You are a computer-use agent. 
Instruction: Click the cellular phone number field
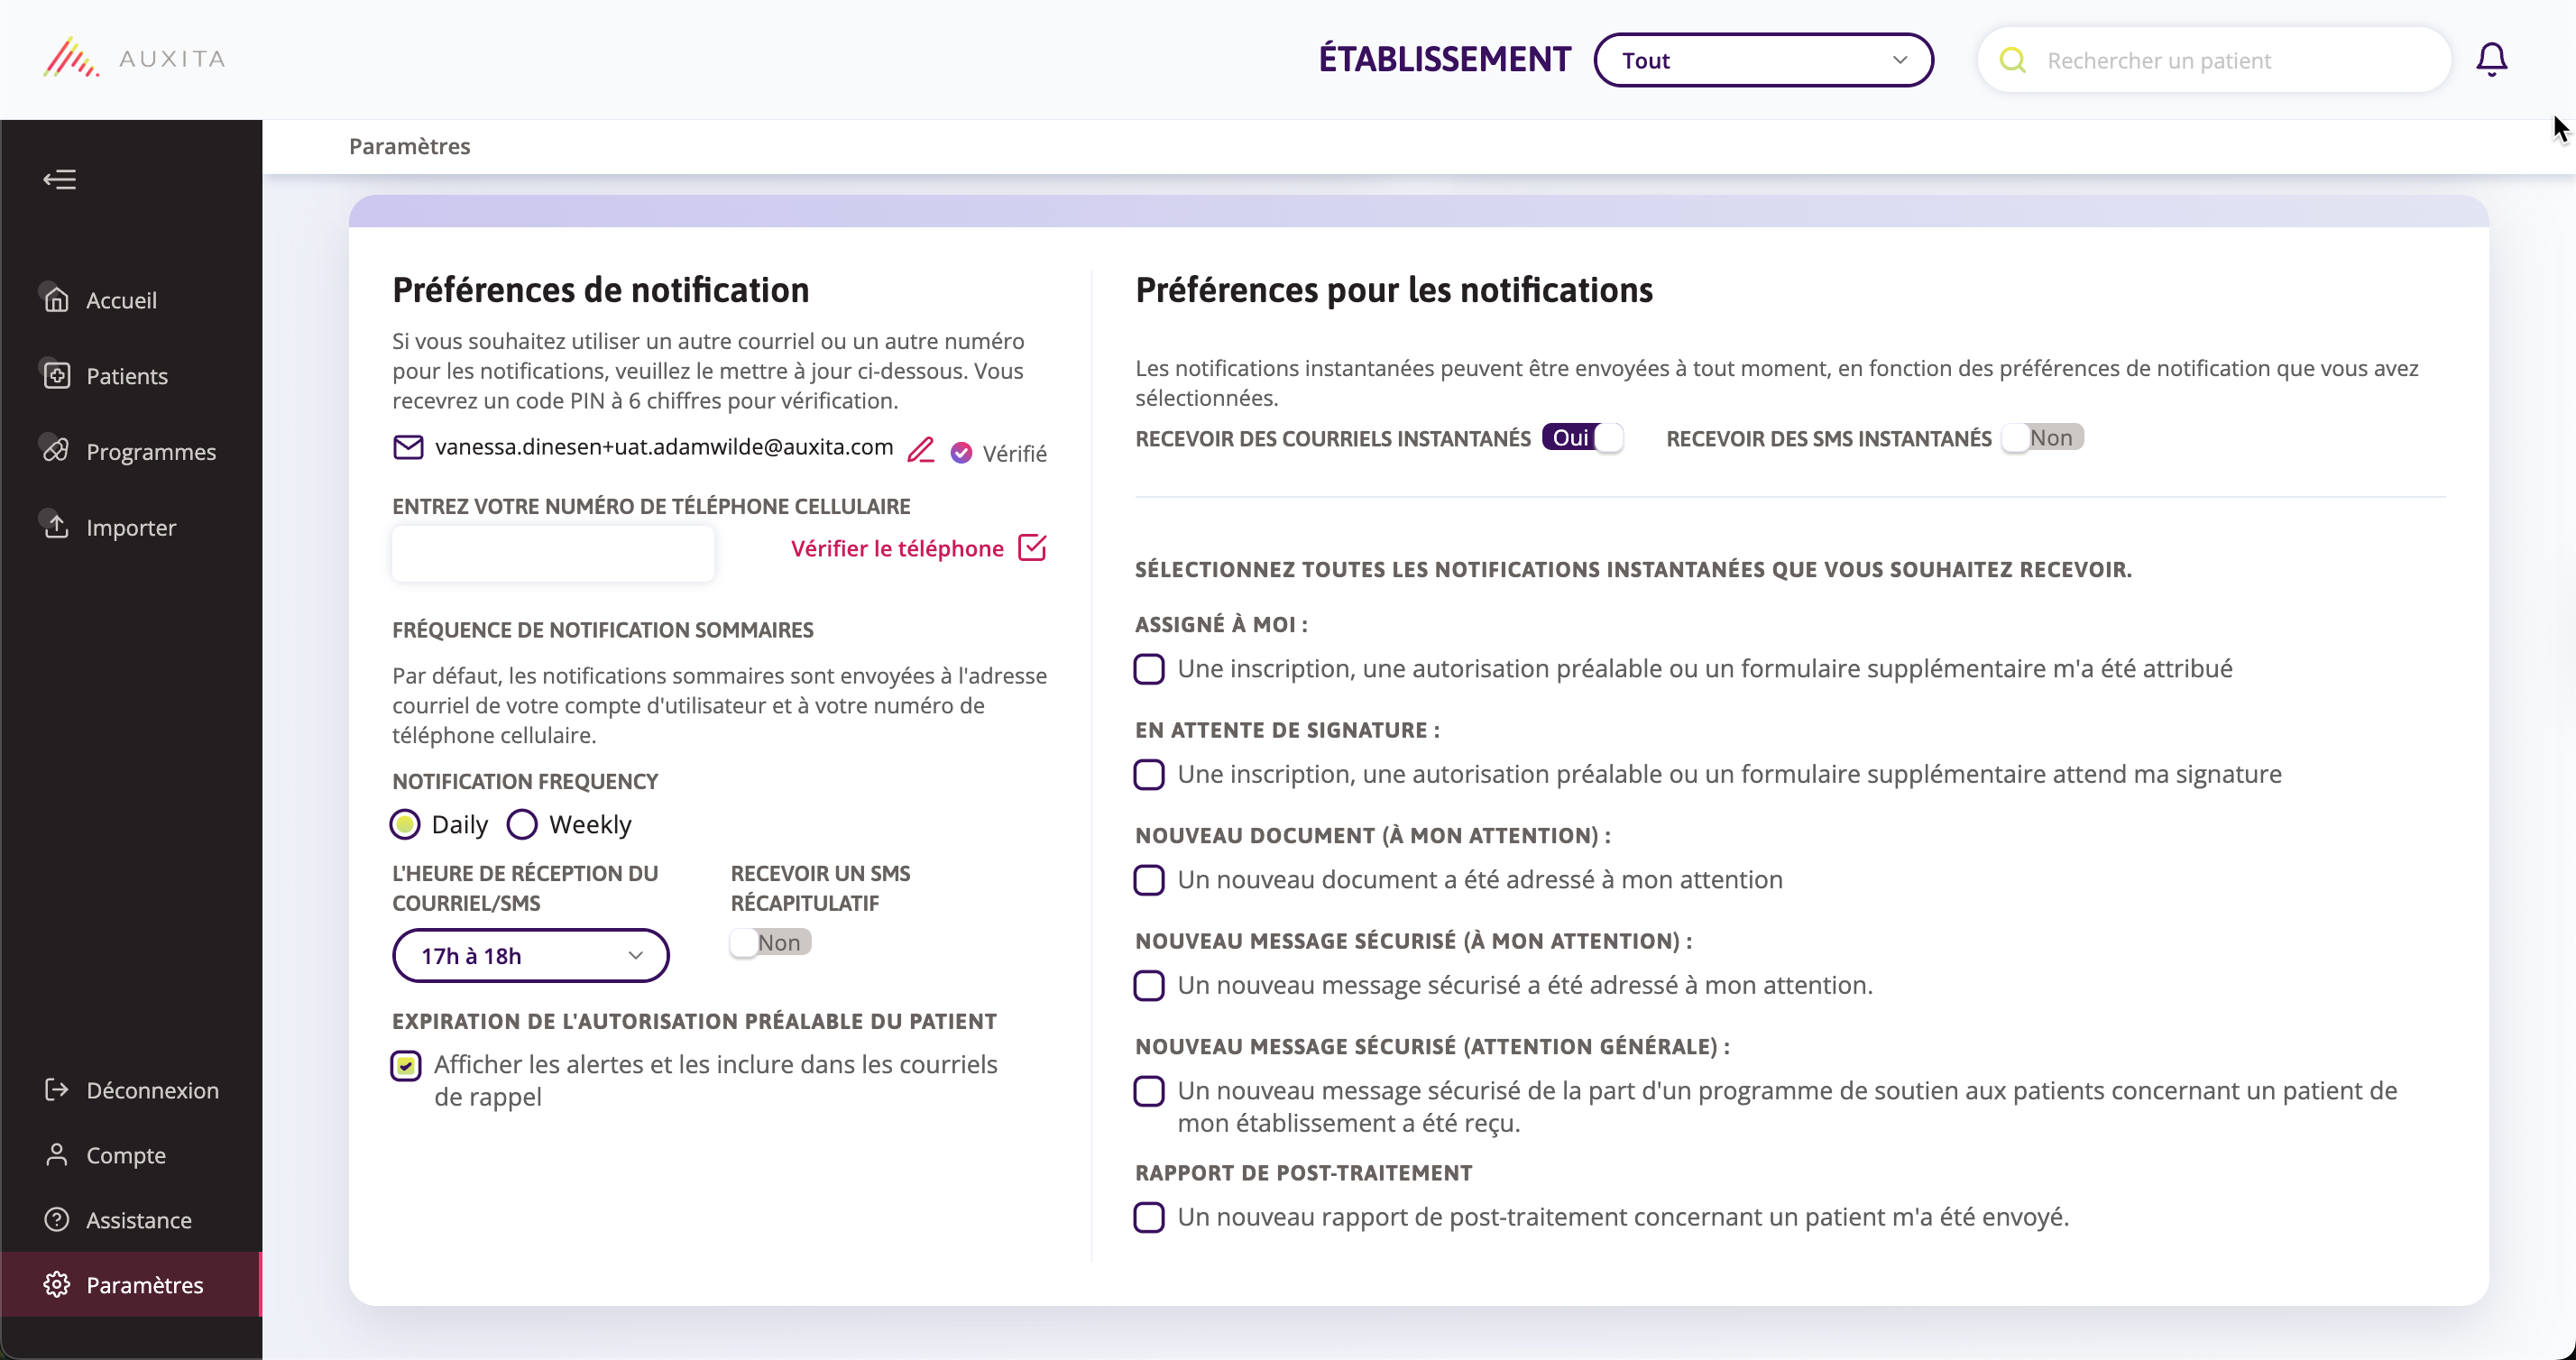tap(553, 553)
